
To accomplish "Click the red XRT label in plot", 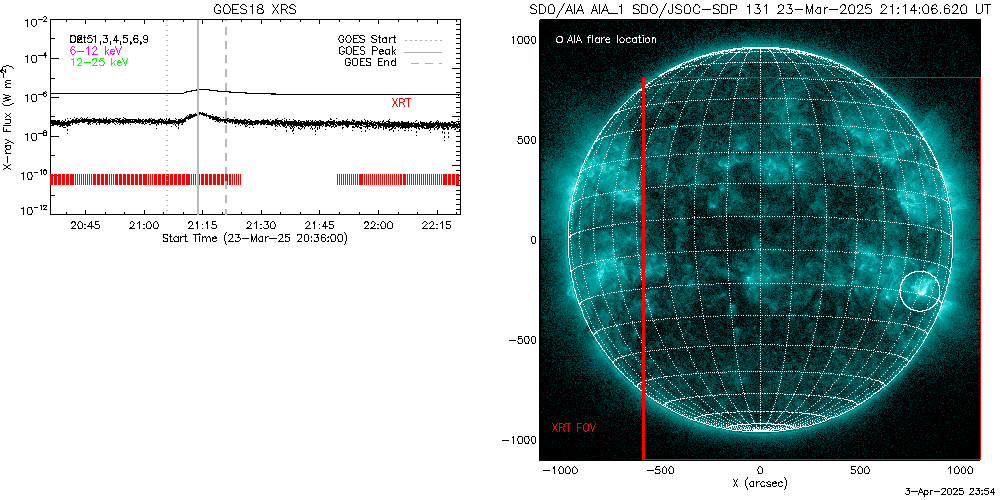I will 401,102.
